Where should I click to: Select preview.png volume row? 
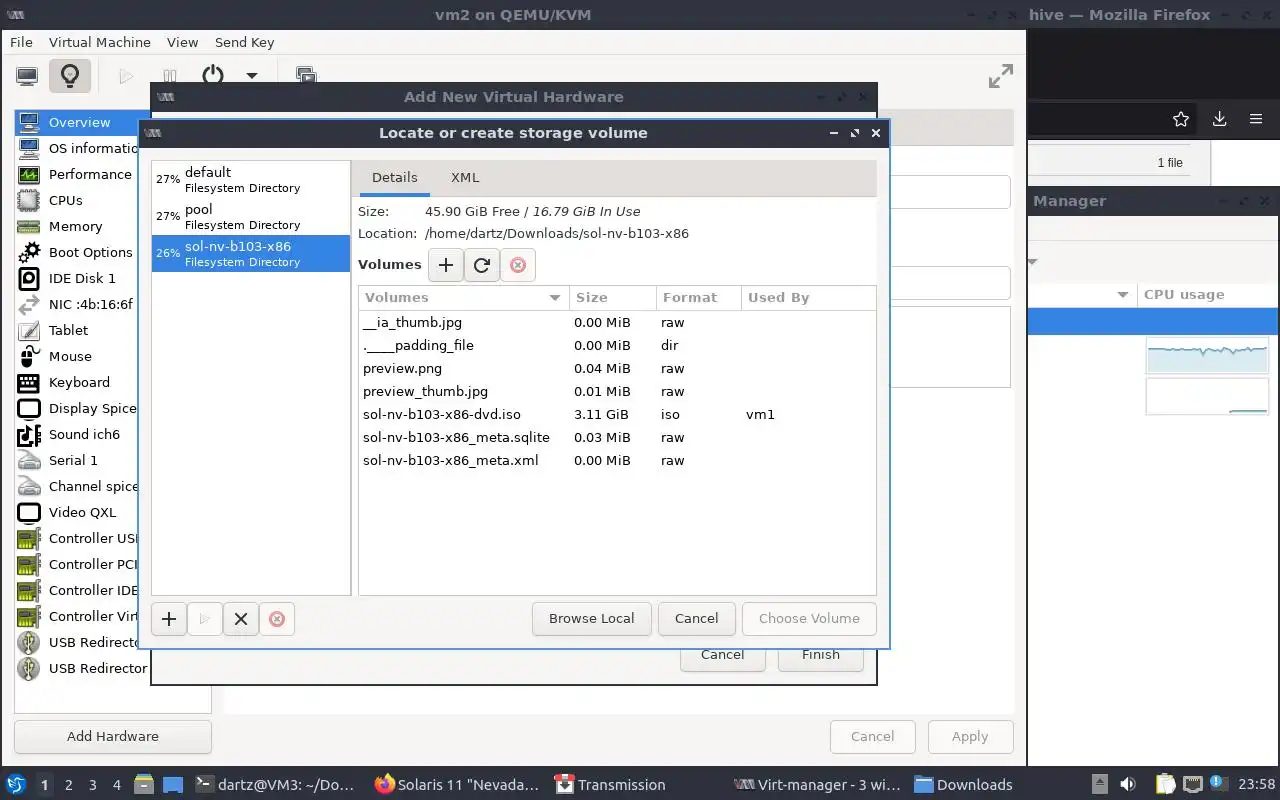pos(617,368)
